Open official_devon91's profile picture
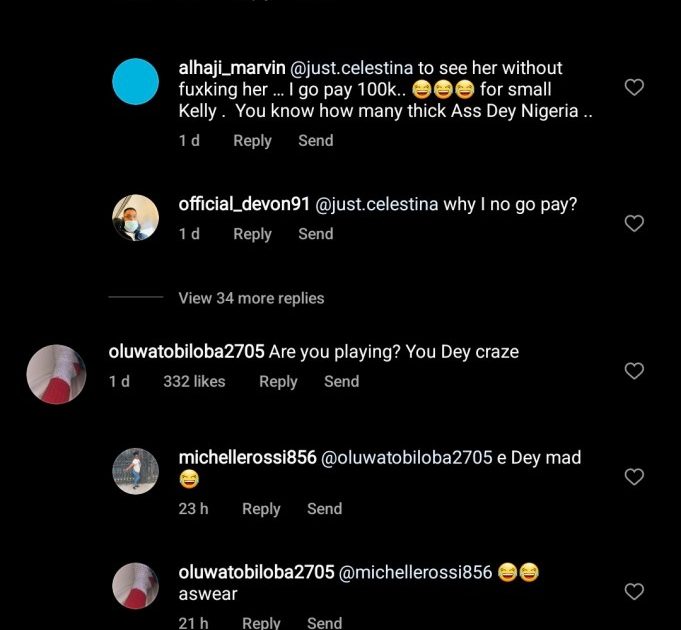The width and height of the screenshot is (681, 630). pos(135,217)
